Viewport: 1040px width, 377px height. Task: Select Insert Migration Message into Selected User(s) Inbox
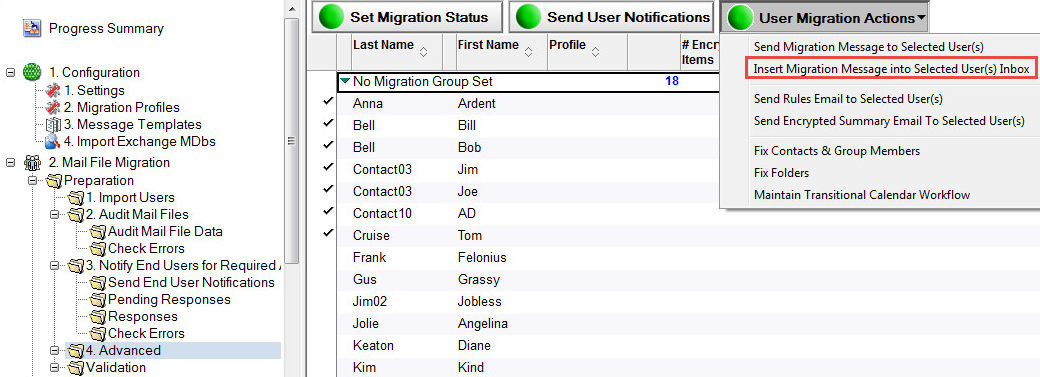pyautogui.click(x=891, y=68)
